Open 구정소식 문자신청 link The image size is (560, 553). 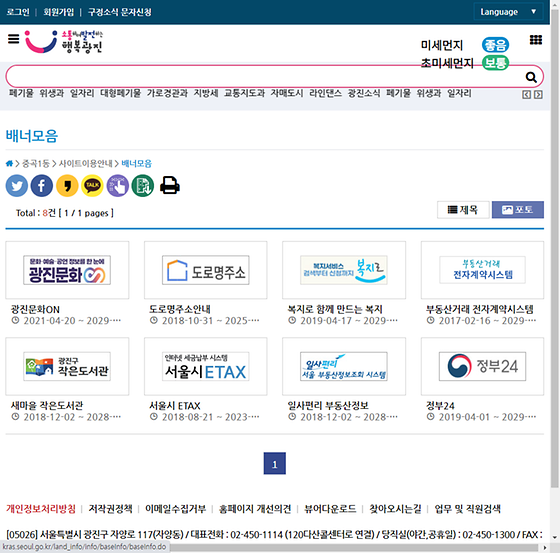(x=120, y=12)
